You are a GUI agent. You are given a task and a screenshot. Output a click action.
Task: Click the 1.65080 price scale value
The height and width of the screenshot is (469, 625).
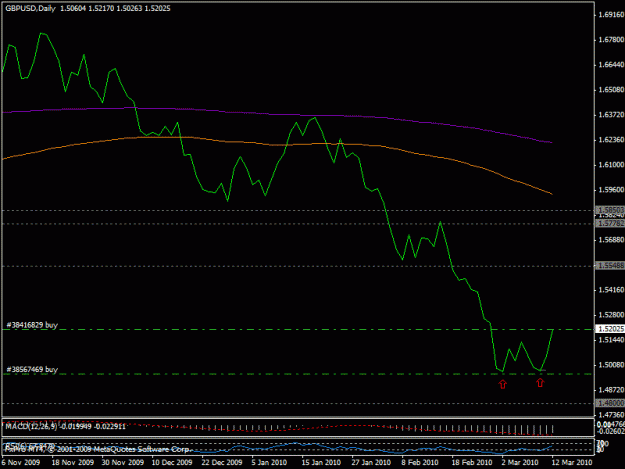pos(611,90)
